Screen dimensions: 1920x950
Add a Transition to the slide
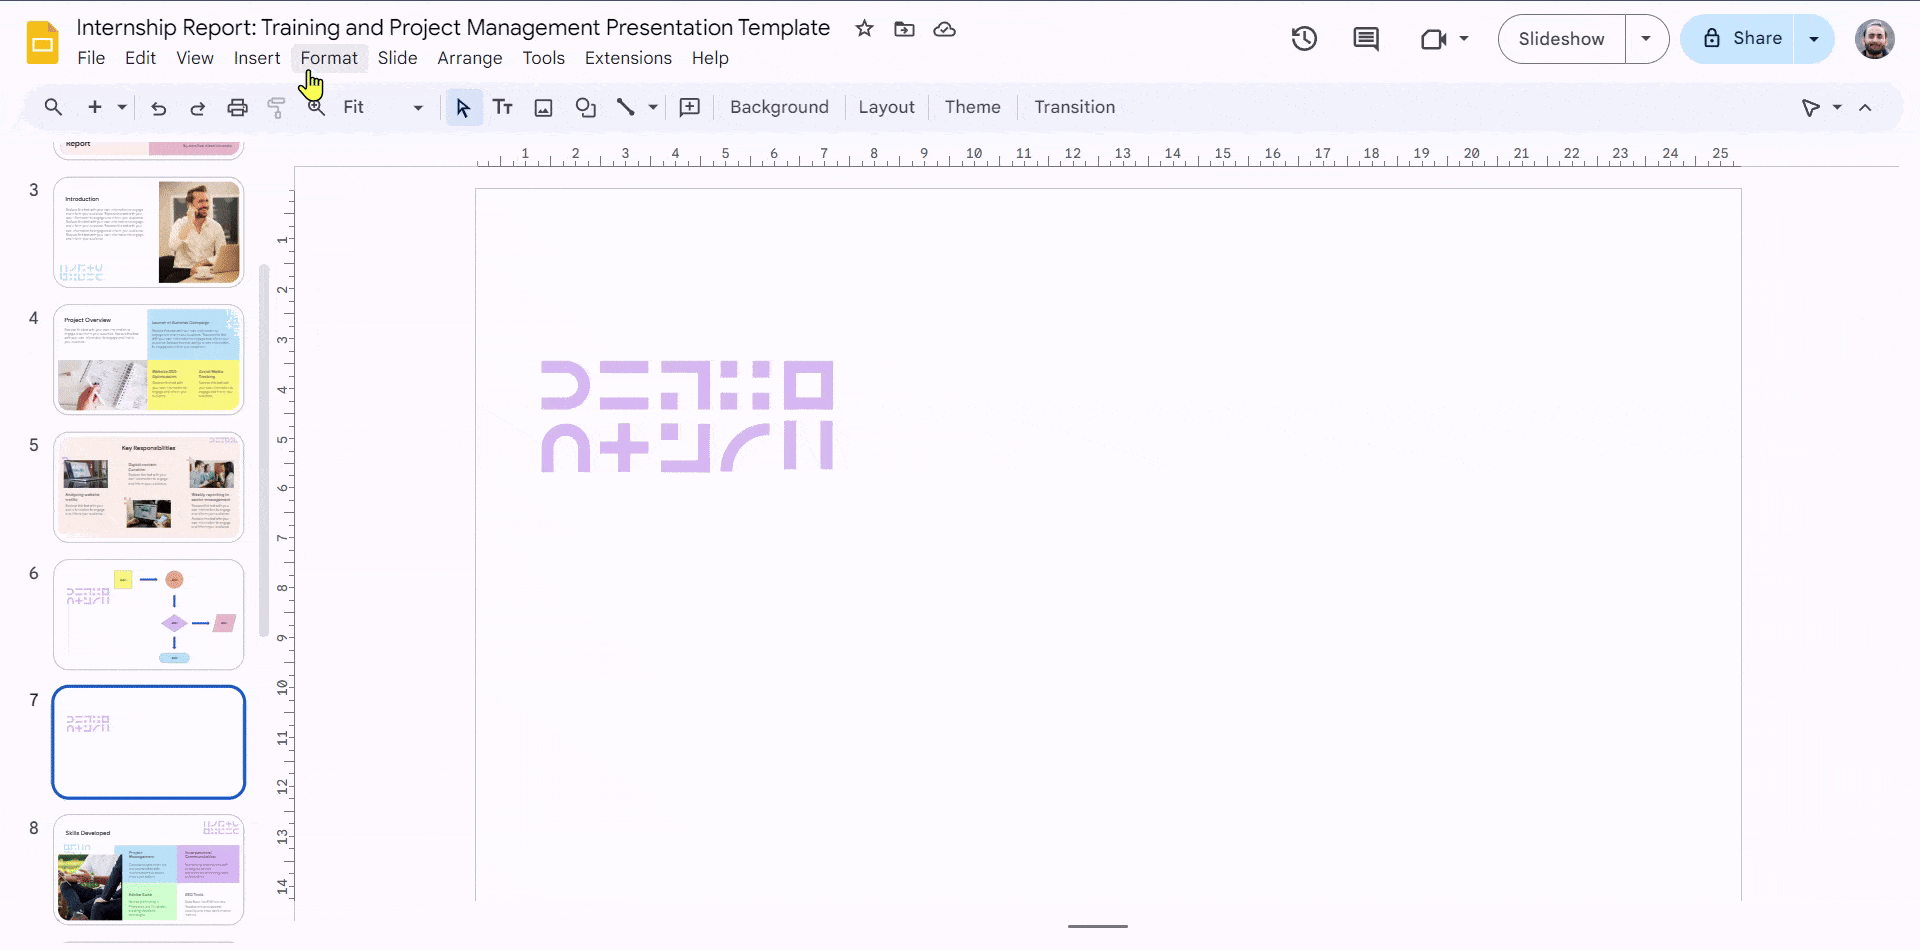[x=1074, y=107]
